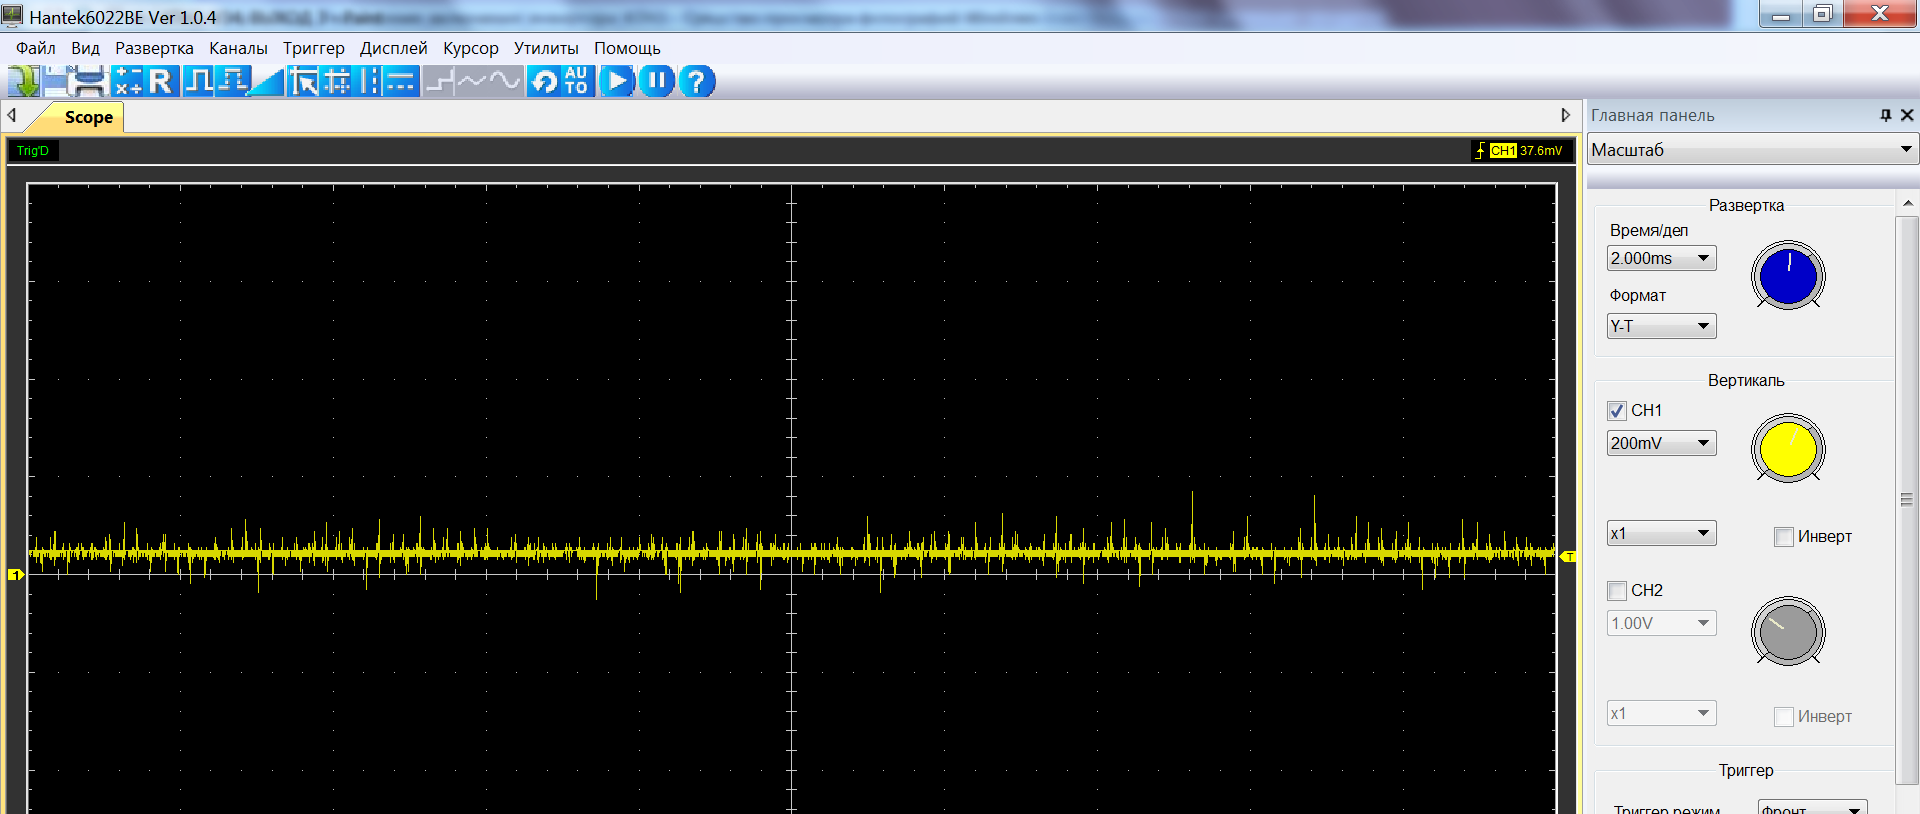1920x814 pixels.
Task: Check the CH1 Инверт checkbox
Action: (1784, 537)
